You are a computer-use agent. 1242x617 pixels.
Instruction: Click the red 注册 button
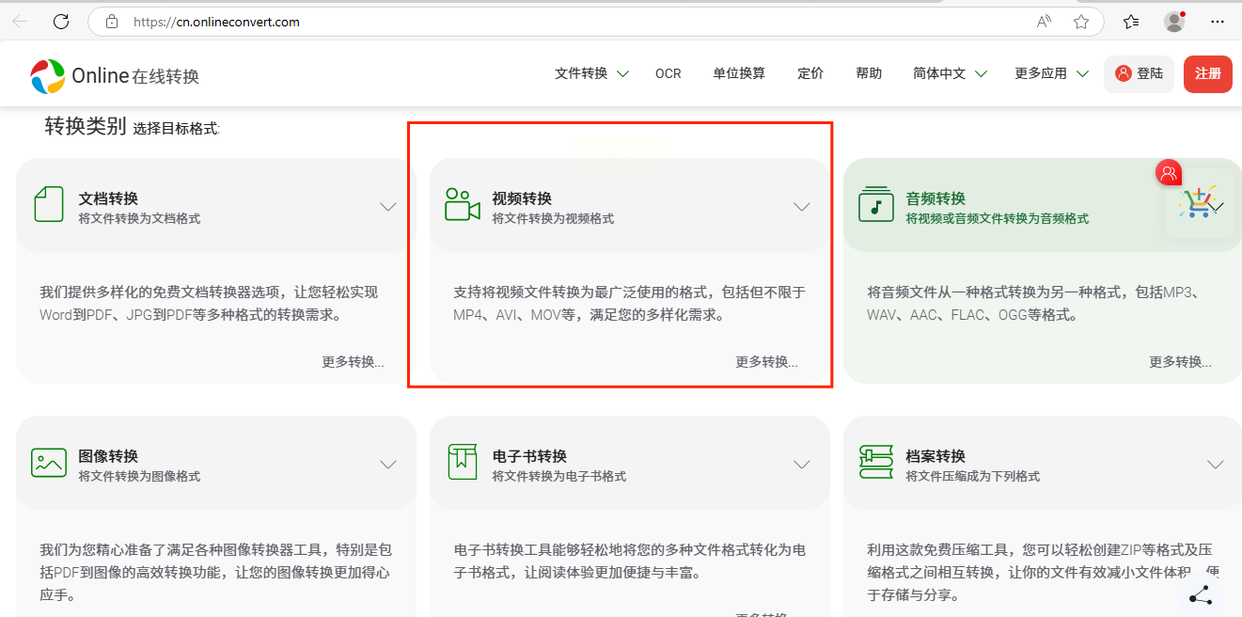[x=1207, y=74]
